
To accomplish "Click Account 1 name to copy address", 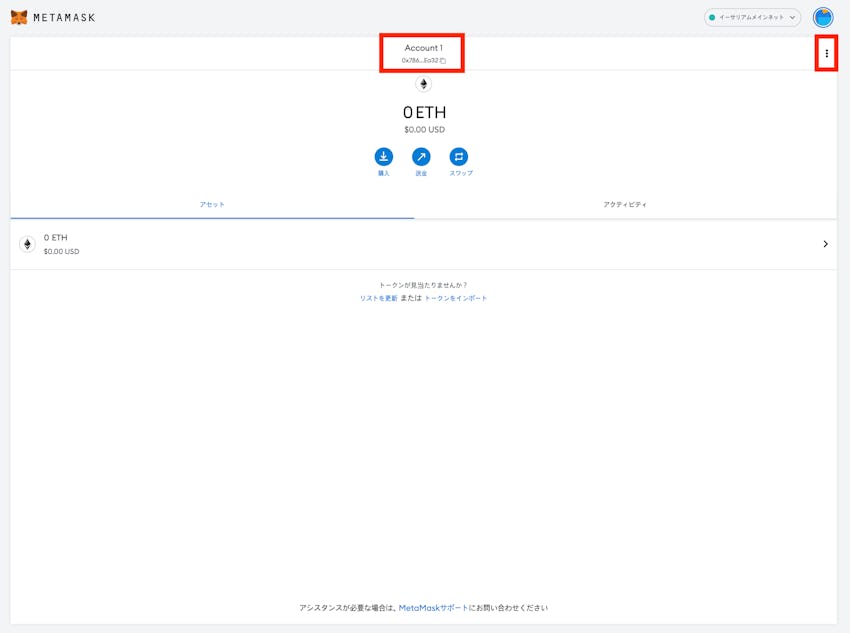I will pyautogui.click(x=423, y=48).
